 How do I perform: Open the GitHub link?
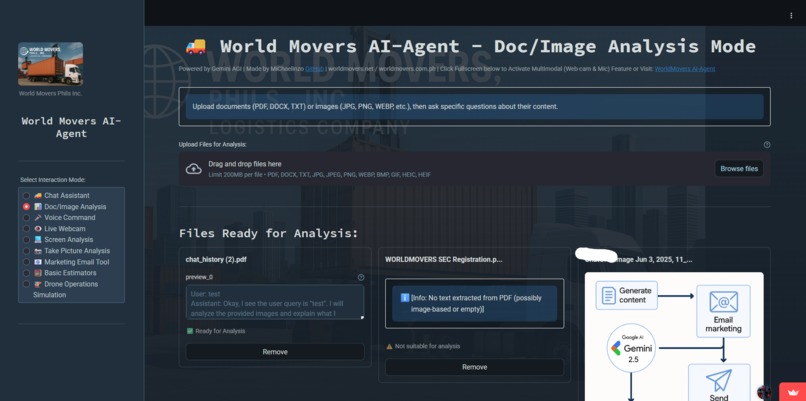(314, 69)
